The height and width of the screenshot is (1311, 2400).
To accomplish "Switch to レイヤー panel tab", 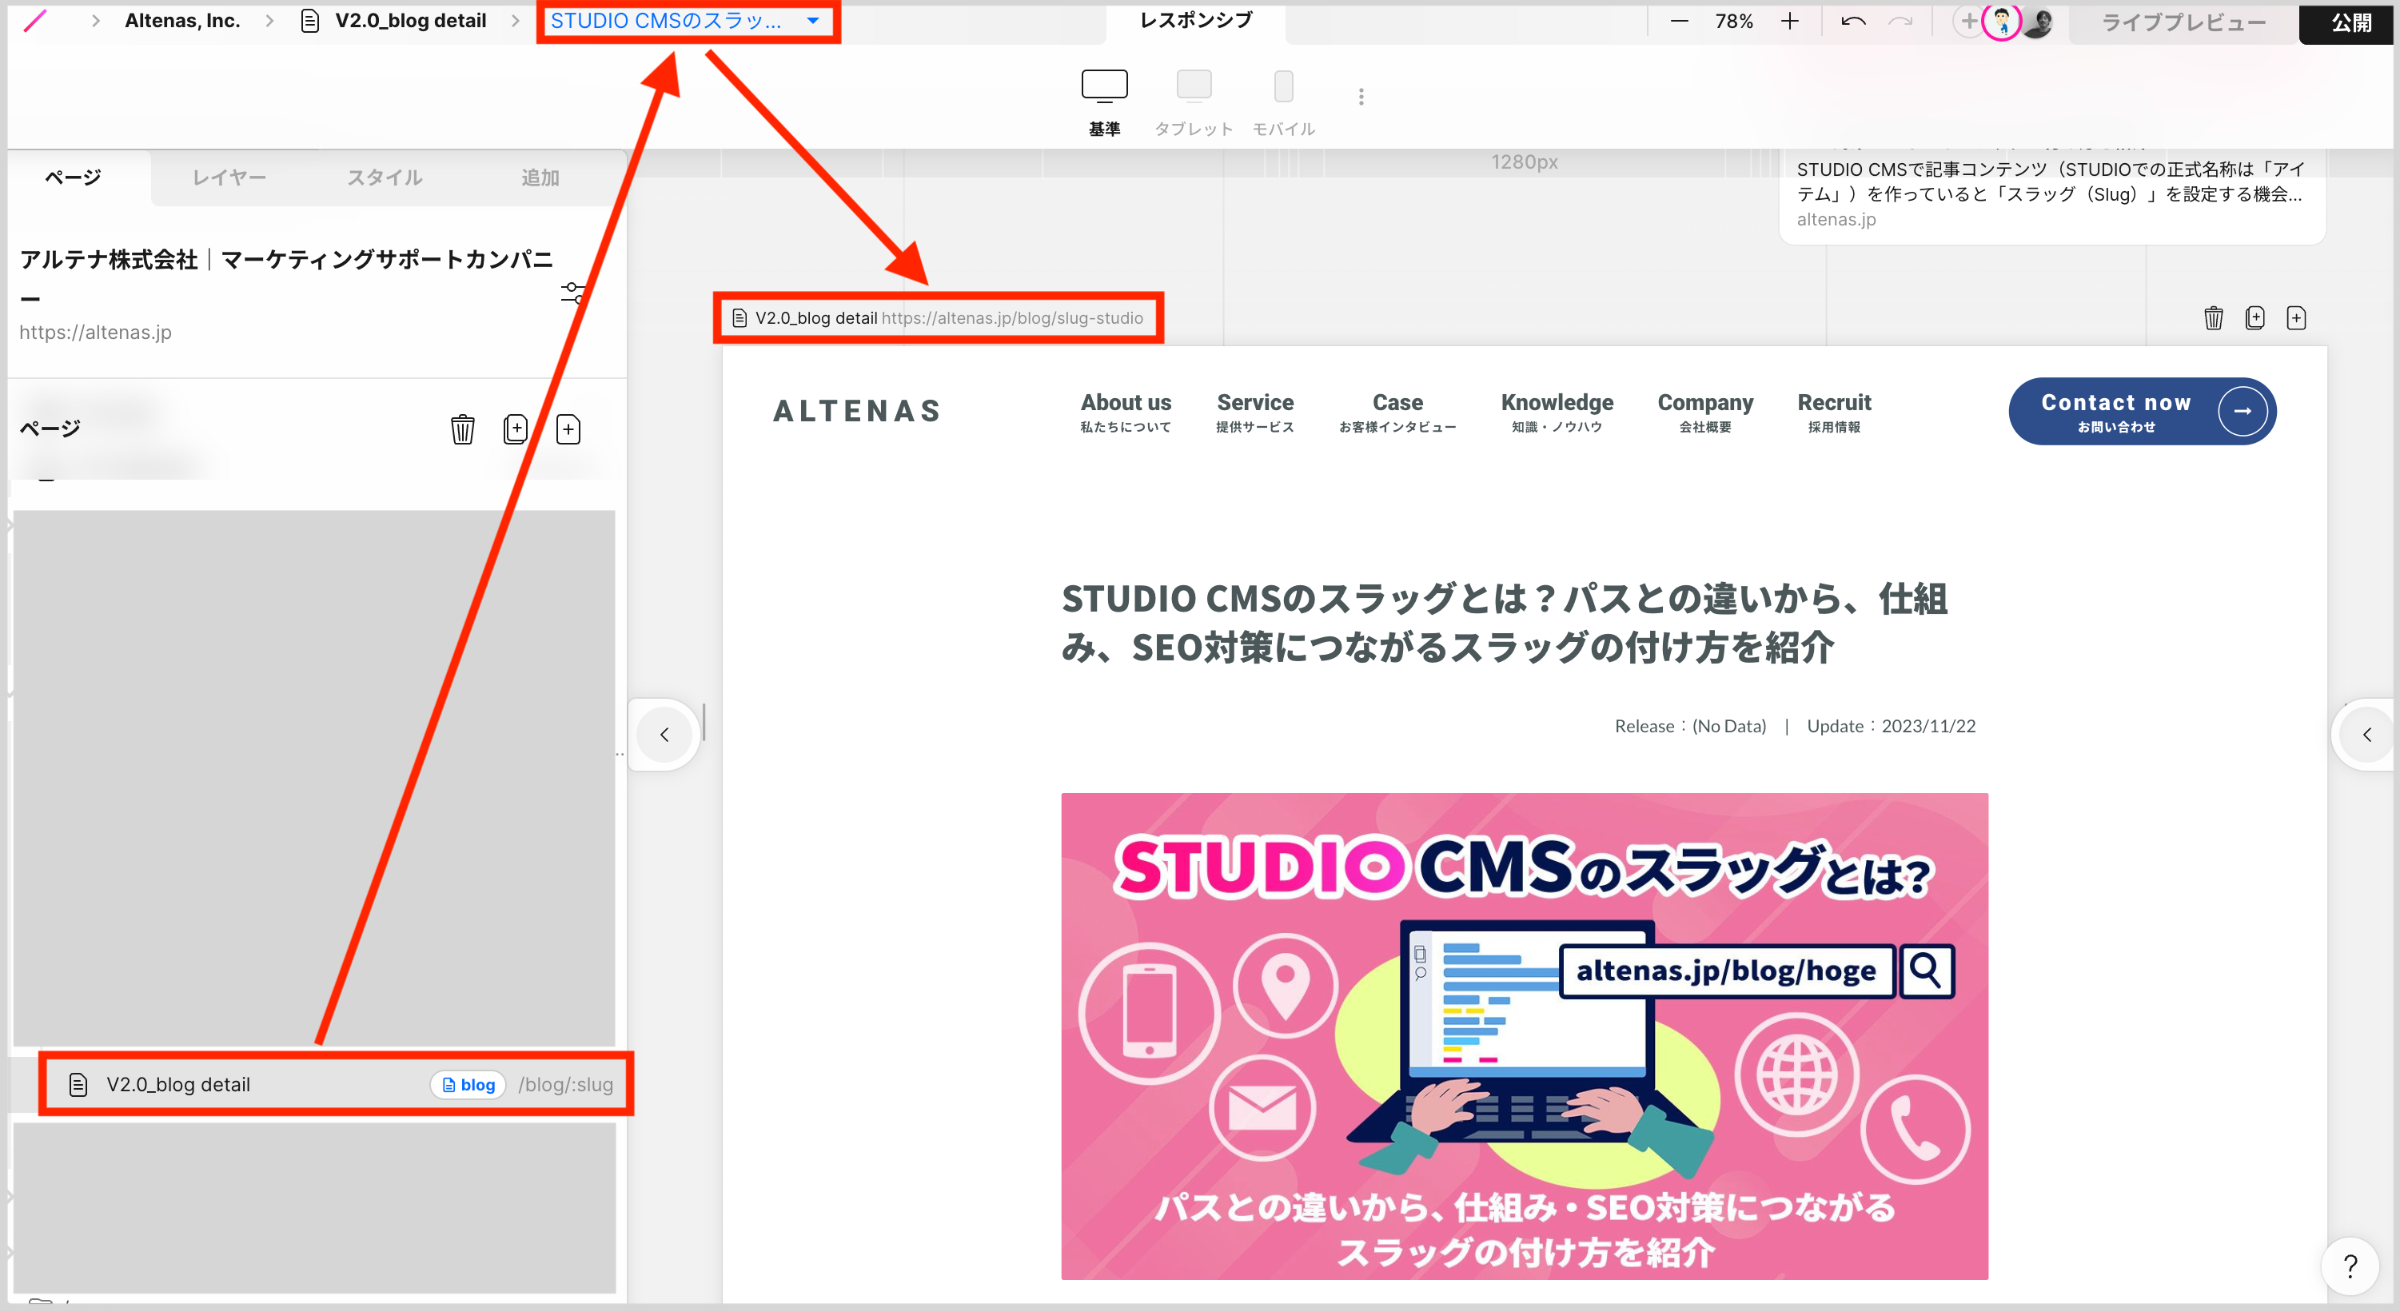I will click(229, 177).
